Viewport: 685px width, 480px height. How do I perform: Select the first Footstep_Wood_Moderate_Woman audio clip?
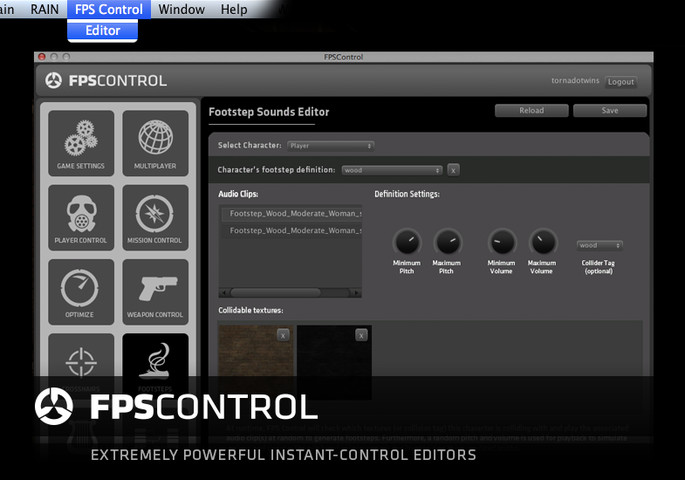(291, 214)
